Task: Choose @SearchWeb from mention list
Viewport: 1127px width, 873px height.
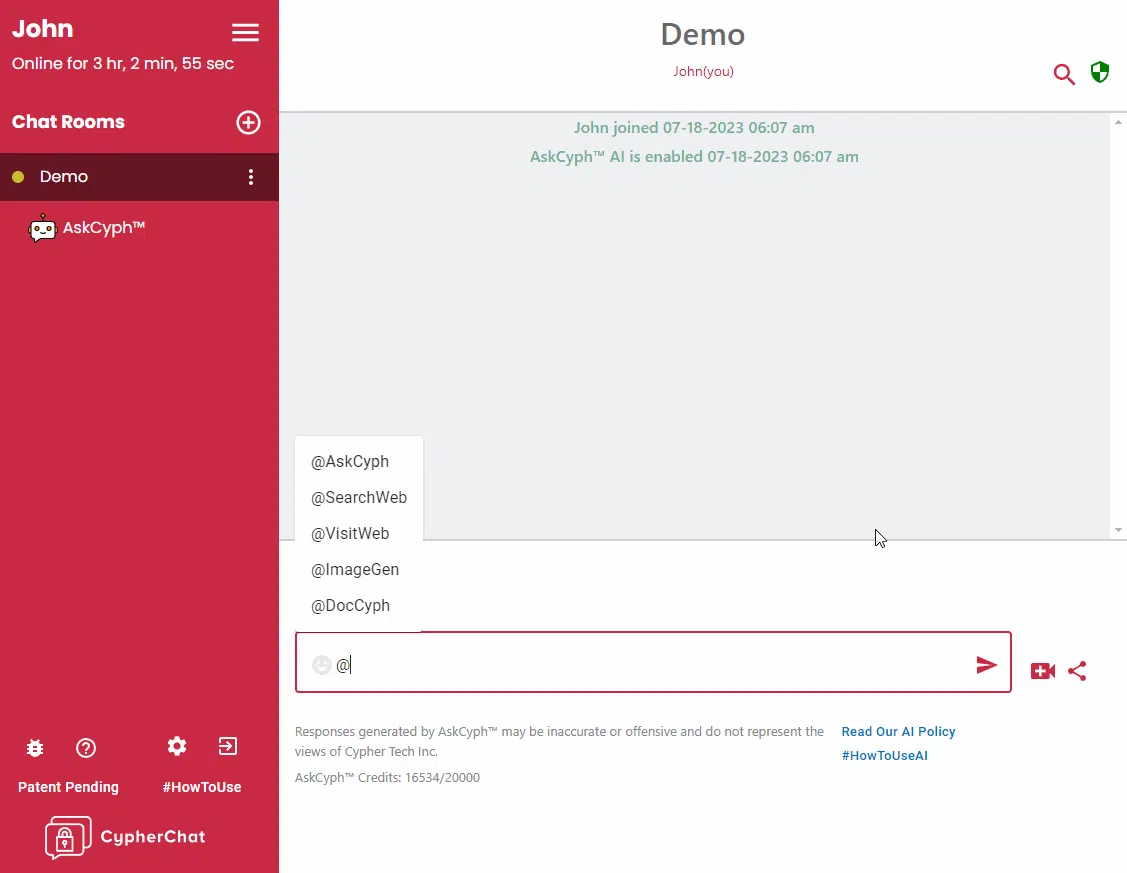Action: [359, 497]
